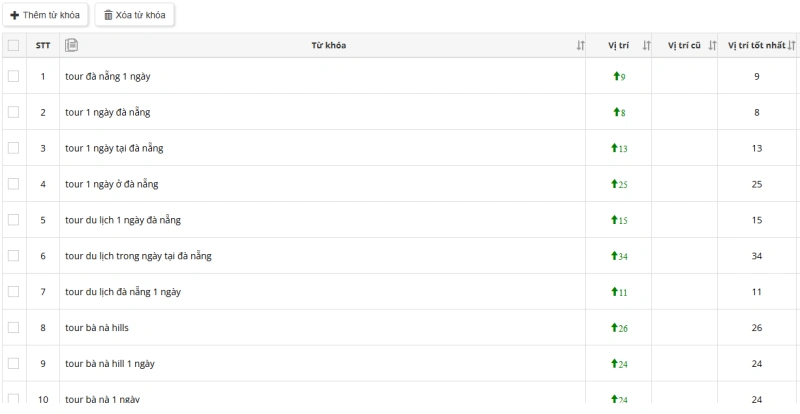Image resolution: width=800 pixels, height=414 pixels.
Task: Click the sort arrows for Vị trí column
Action: [x=646, y=45]
